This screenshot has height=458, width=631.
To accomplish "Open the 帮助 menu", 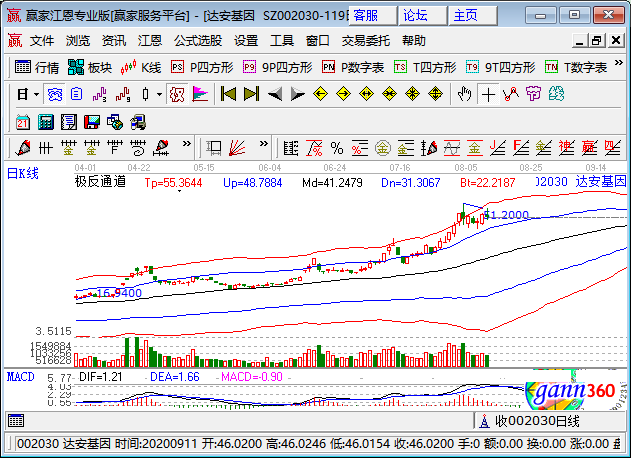I will point(414,41).
